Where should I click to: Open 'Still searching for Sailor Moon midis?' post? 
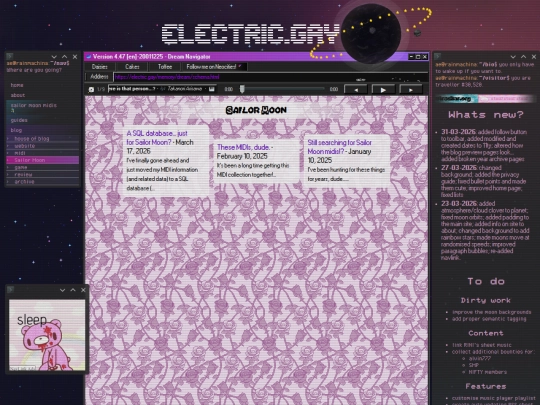340,147
